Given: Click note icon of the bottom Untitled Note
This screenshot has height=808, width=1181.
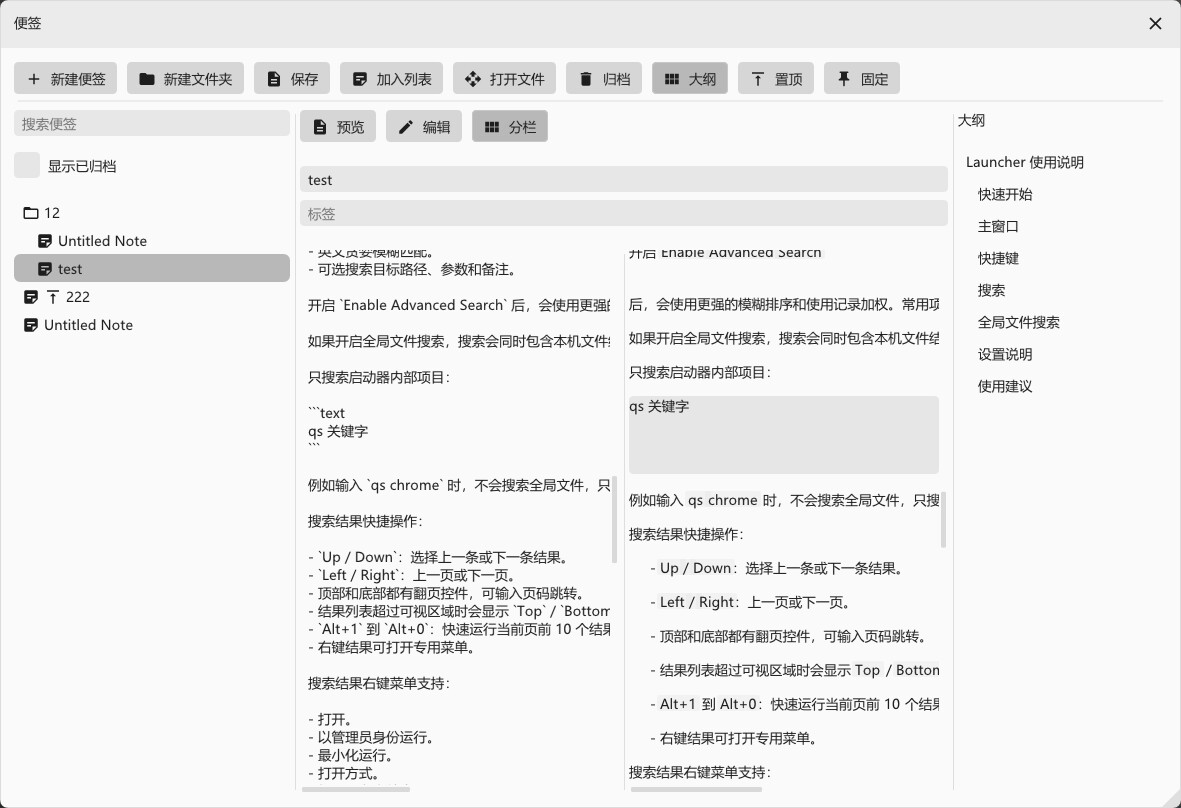Looking at the screenshot, I should pos(31,325).
